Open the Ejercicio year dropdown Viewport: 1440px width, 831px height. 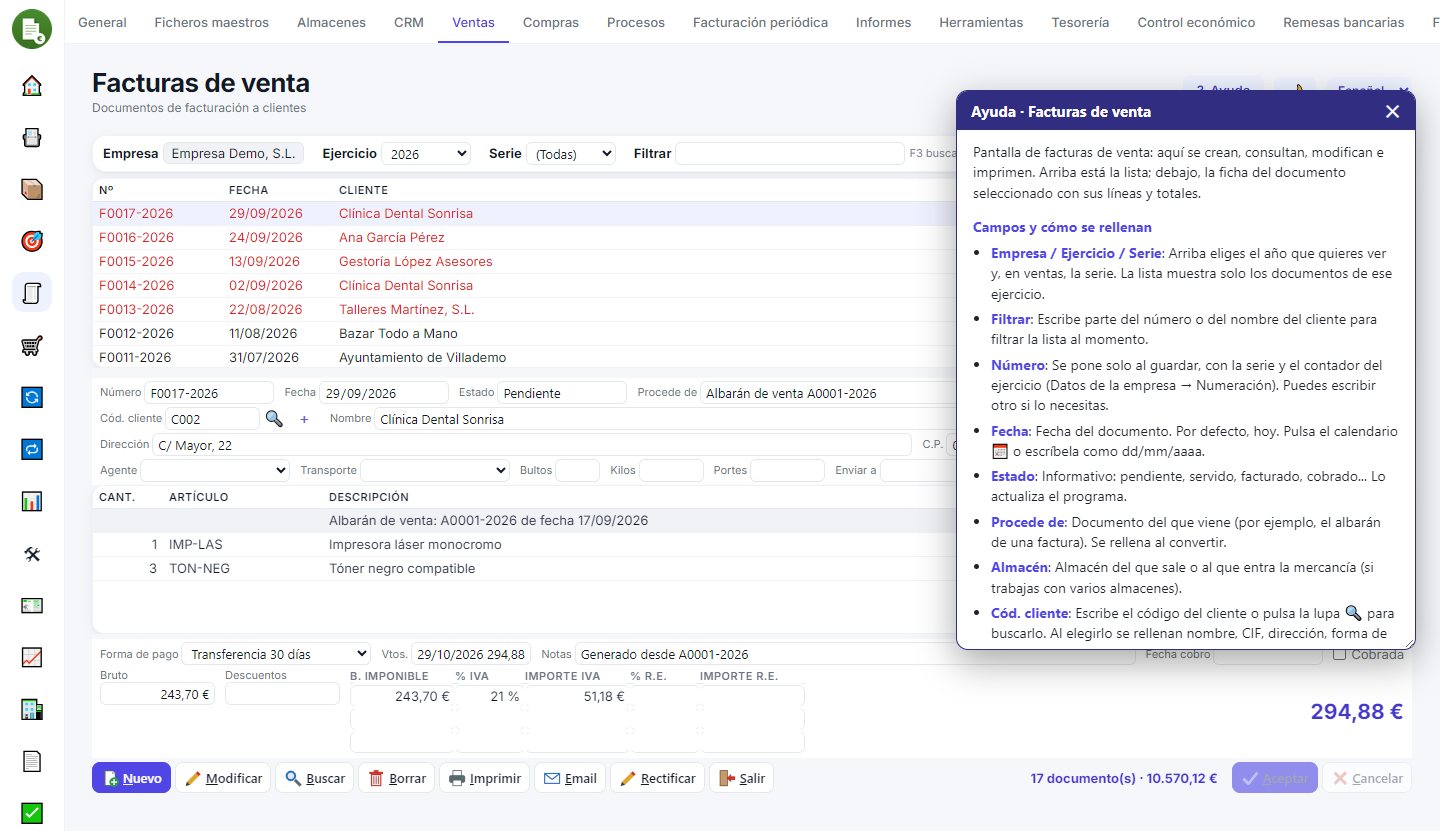[x=426, y=154]
